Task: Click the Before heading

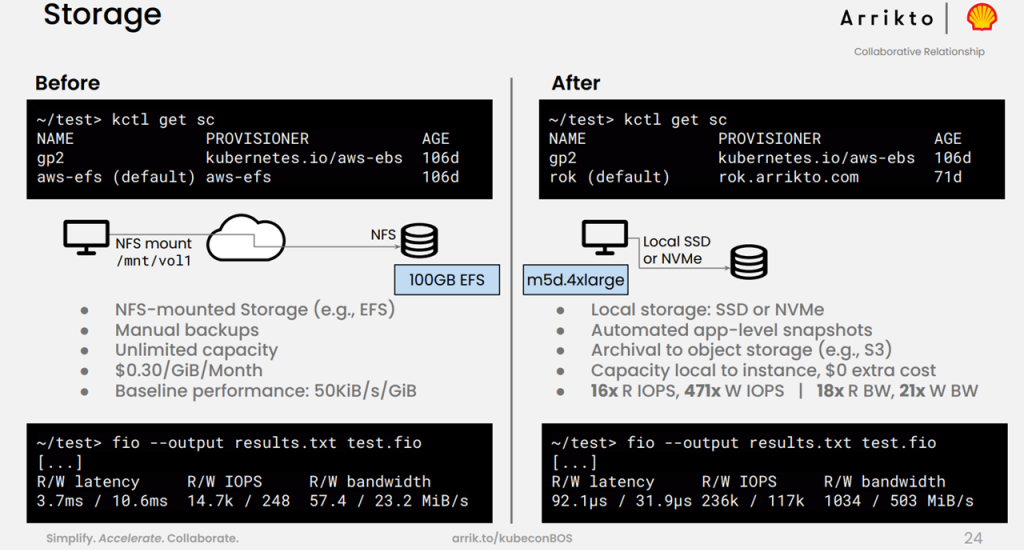Action: click(x=67, y=83)
